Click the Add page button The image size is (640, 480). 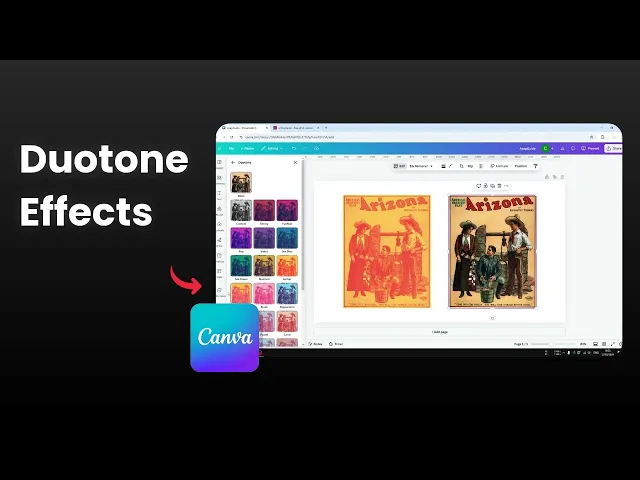[440, 332]
